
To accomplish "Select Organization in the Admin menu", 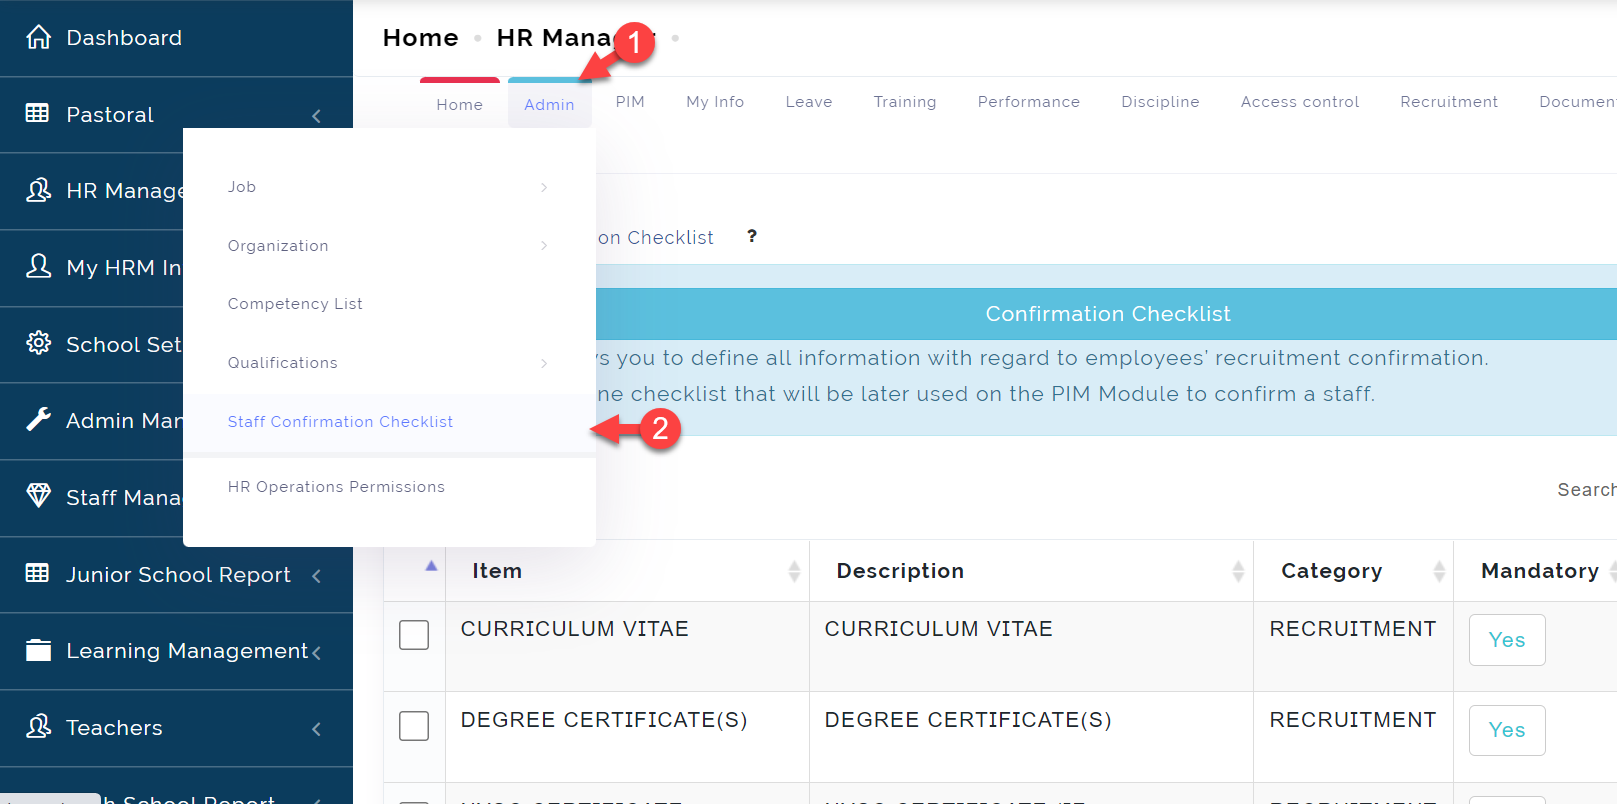I will pyautogui.click(x=390, y=246).
